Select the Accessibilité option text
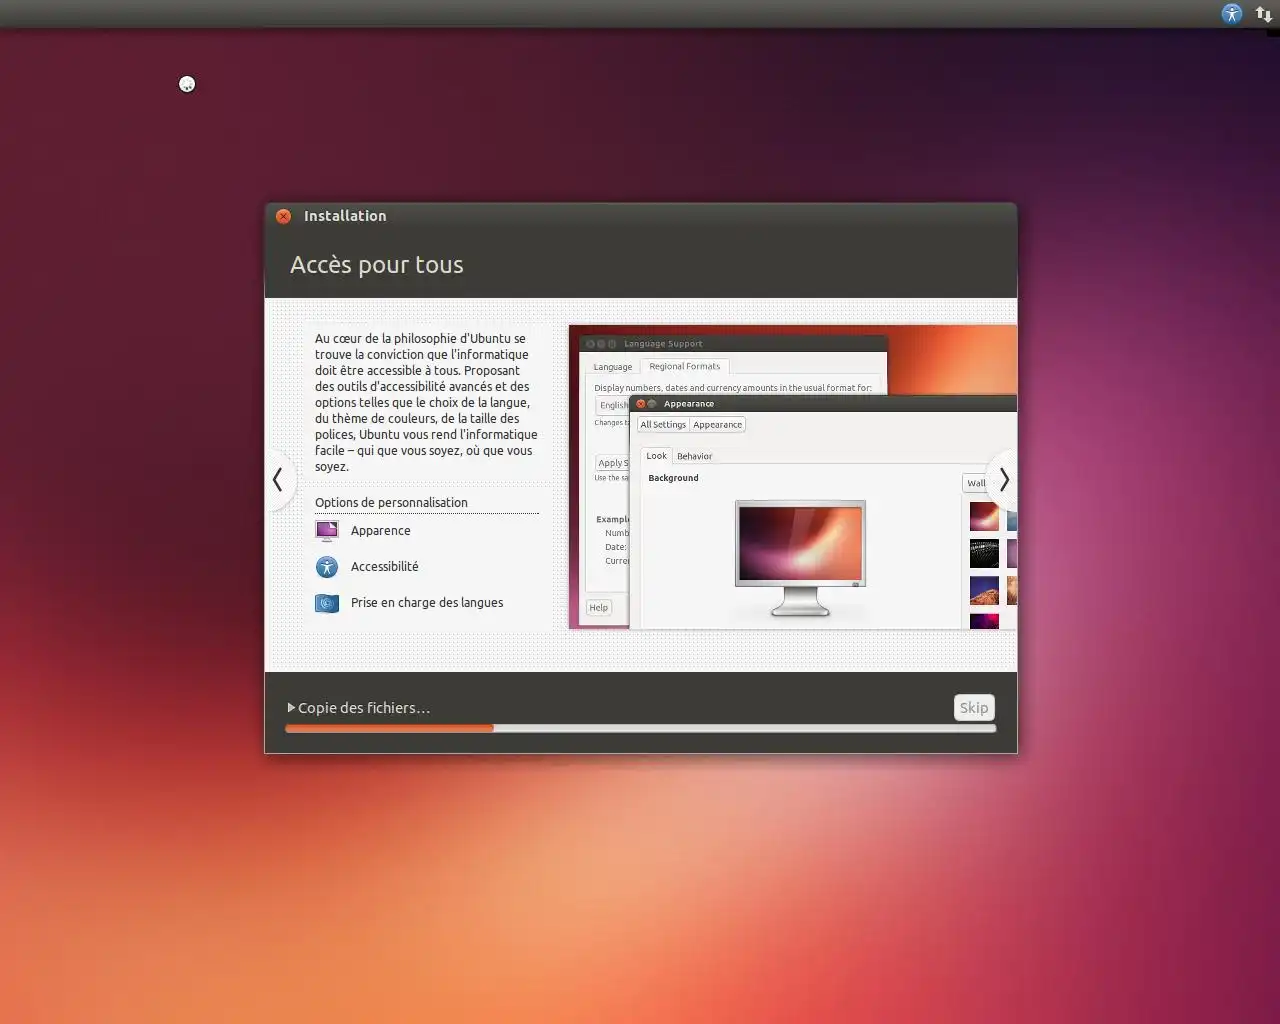This screenshot has width=1280, height=1024. tap(385, 567)
